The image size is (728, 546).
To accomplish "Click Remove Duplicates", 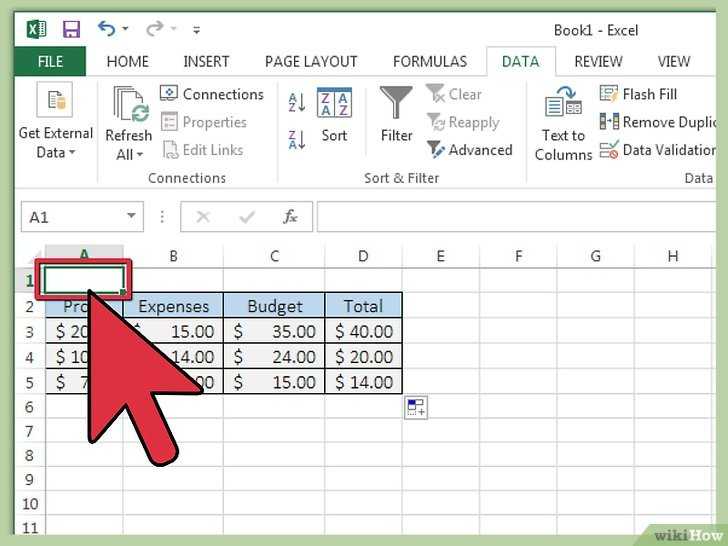I will pos(657,122).
